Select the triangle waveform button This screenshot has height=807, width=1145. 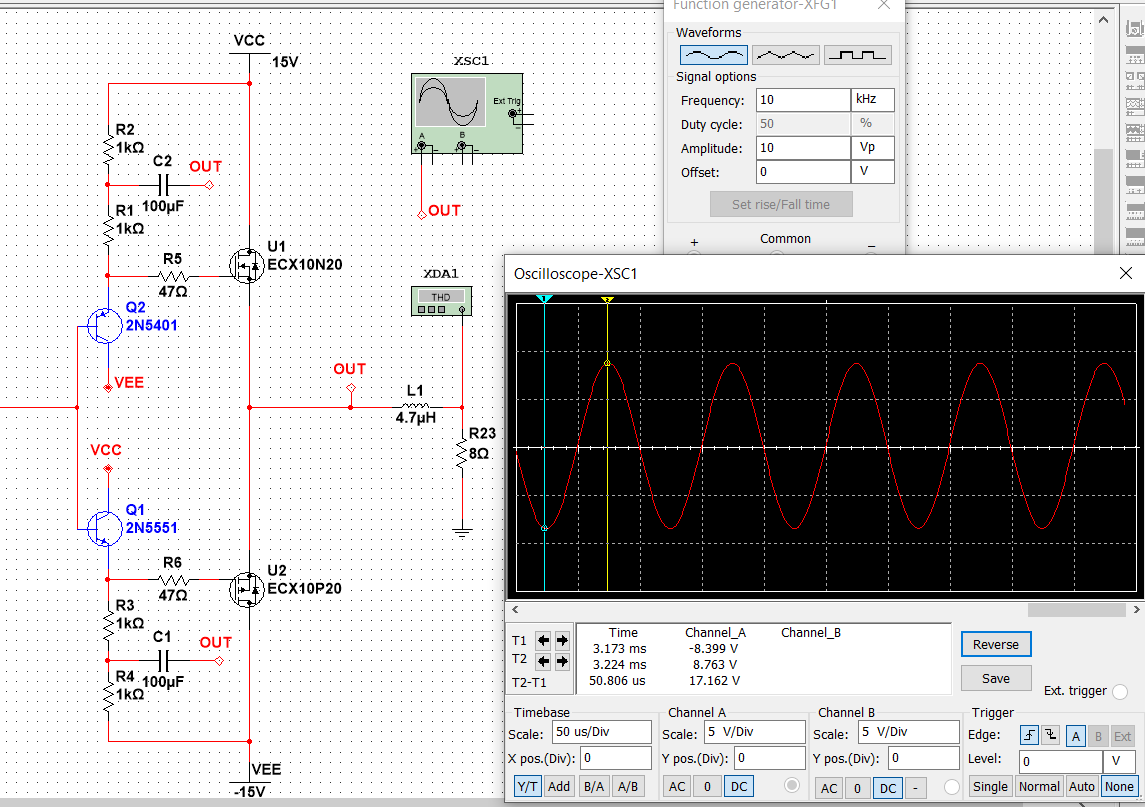(786, 55)
